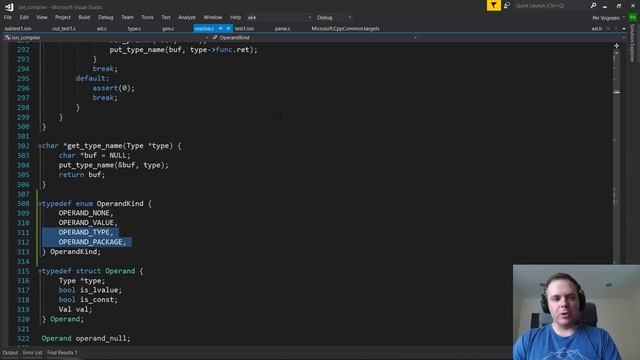Click 'bool is_const;' in Operand struct
The width and height of the screenshot is (640, 360).
tap(88, 300)
